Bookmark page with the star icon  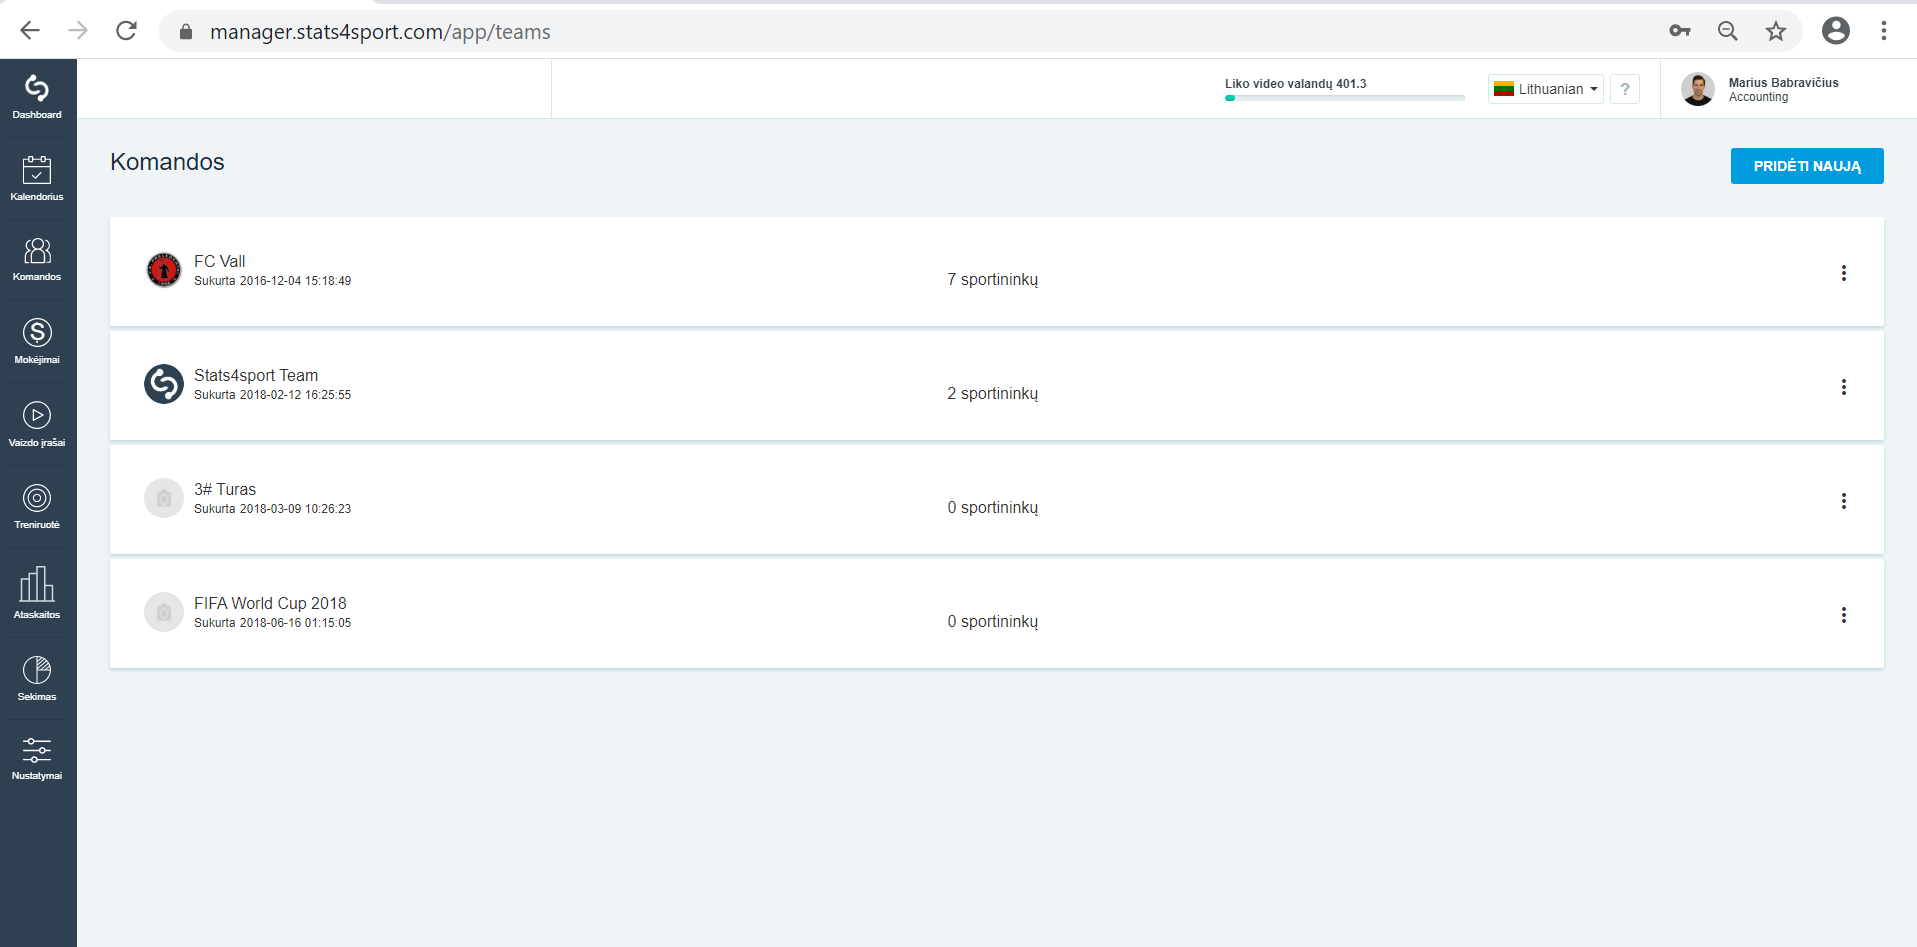point(1776,31)
